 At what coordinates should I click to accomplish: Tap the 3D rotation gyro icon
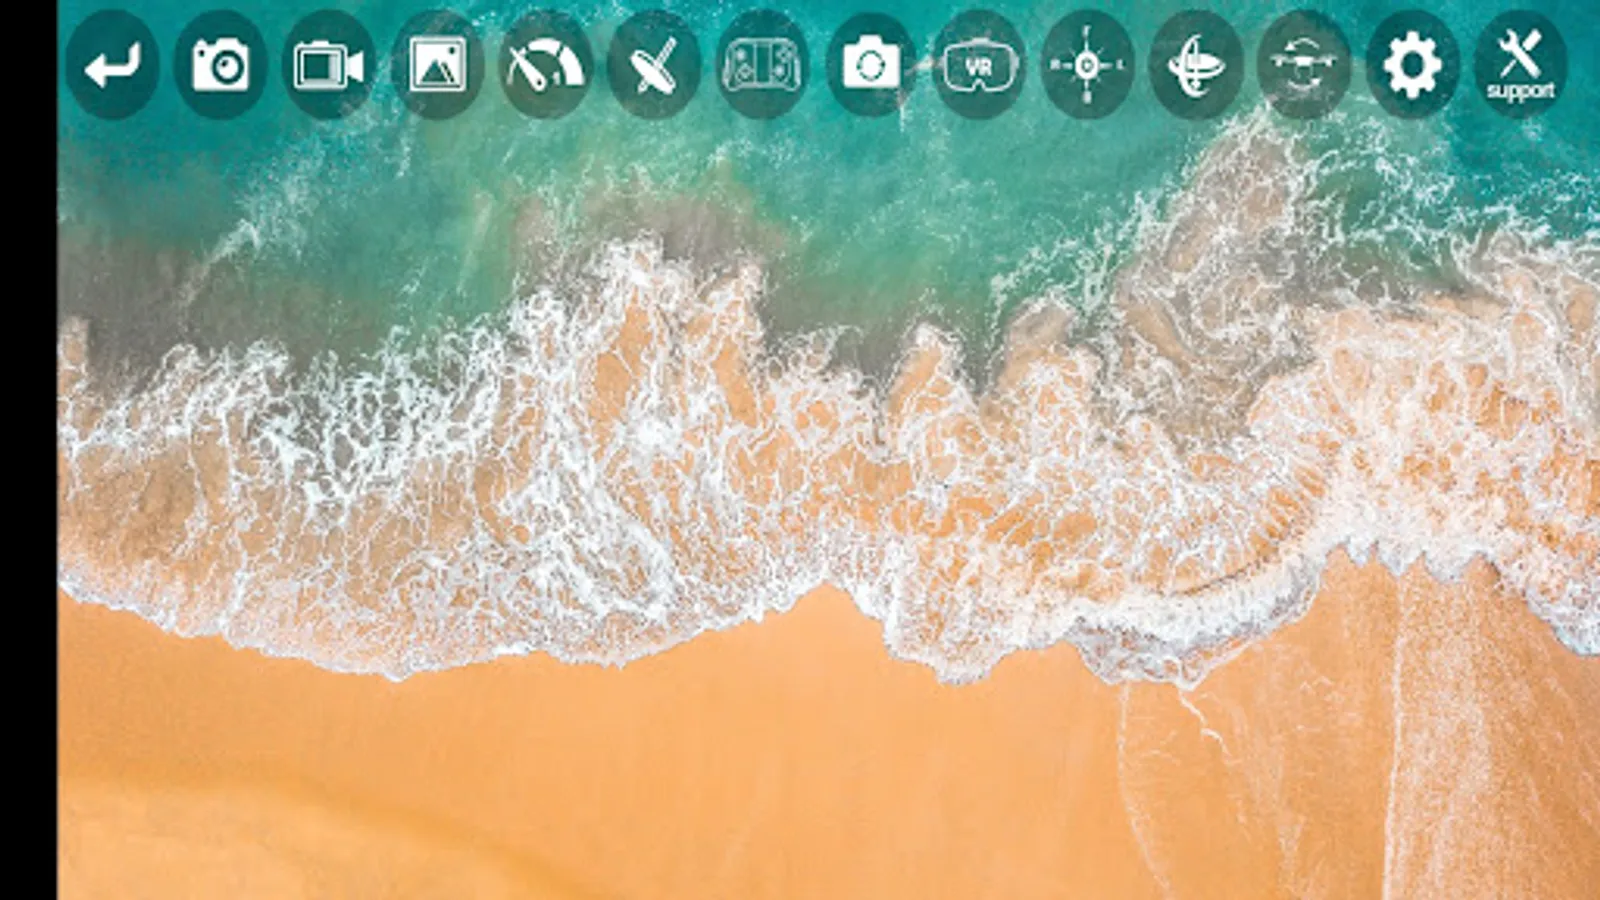click(x=1196, y=65)
